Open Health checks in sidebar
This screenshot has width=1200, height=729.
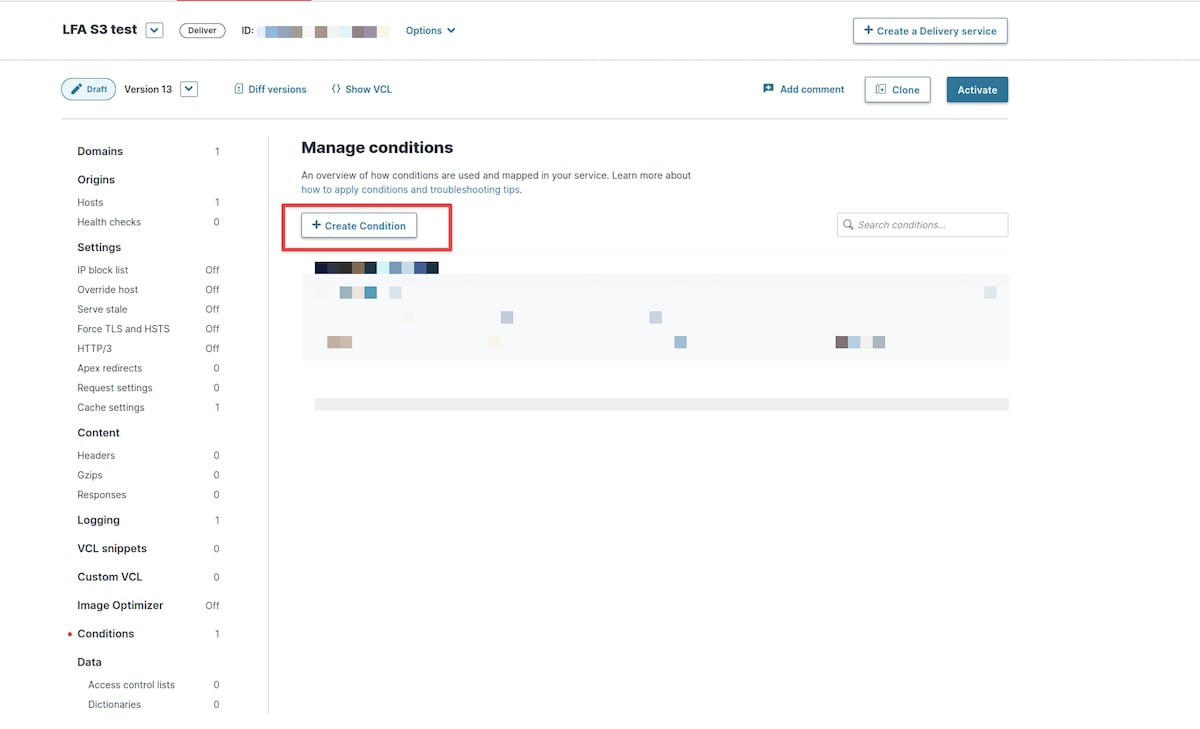point(109,222)
